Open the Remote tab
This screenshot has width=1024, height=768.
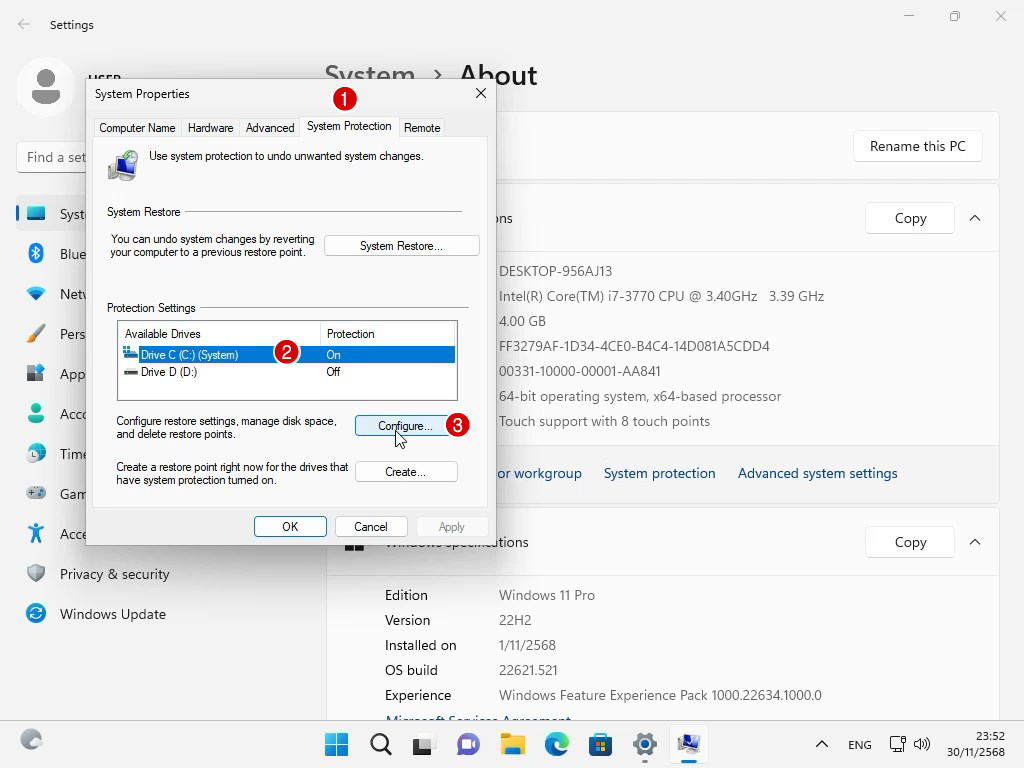pyautogui.click(x=422, y=128)
